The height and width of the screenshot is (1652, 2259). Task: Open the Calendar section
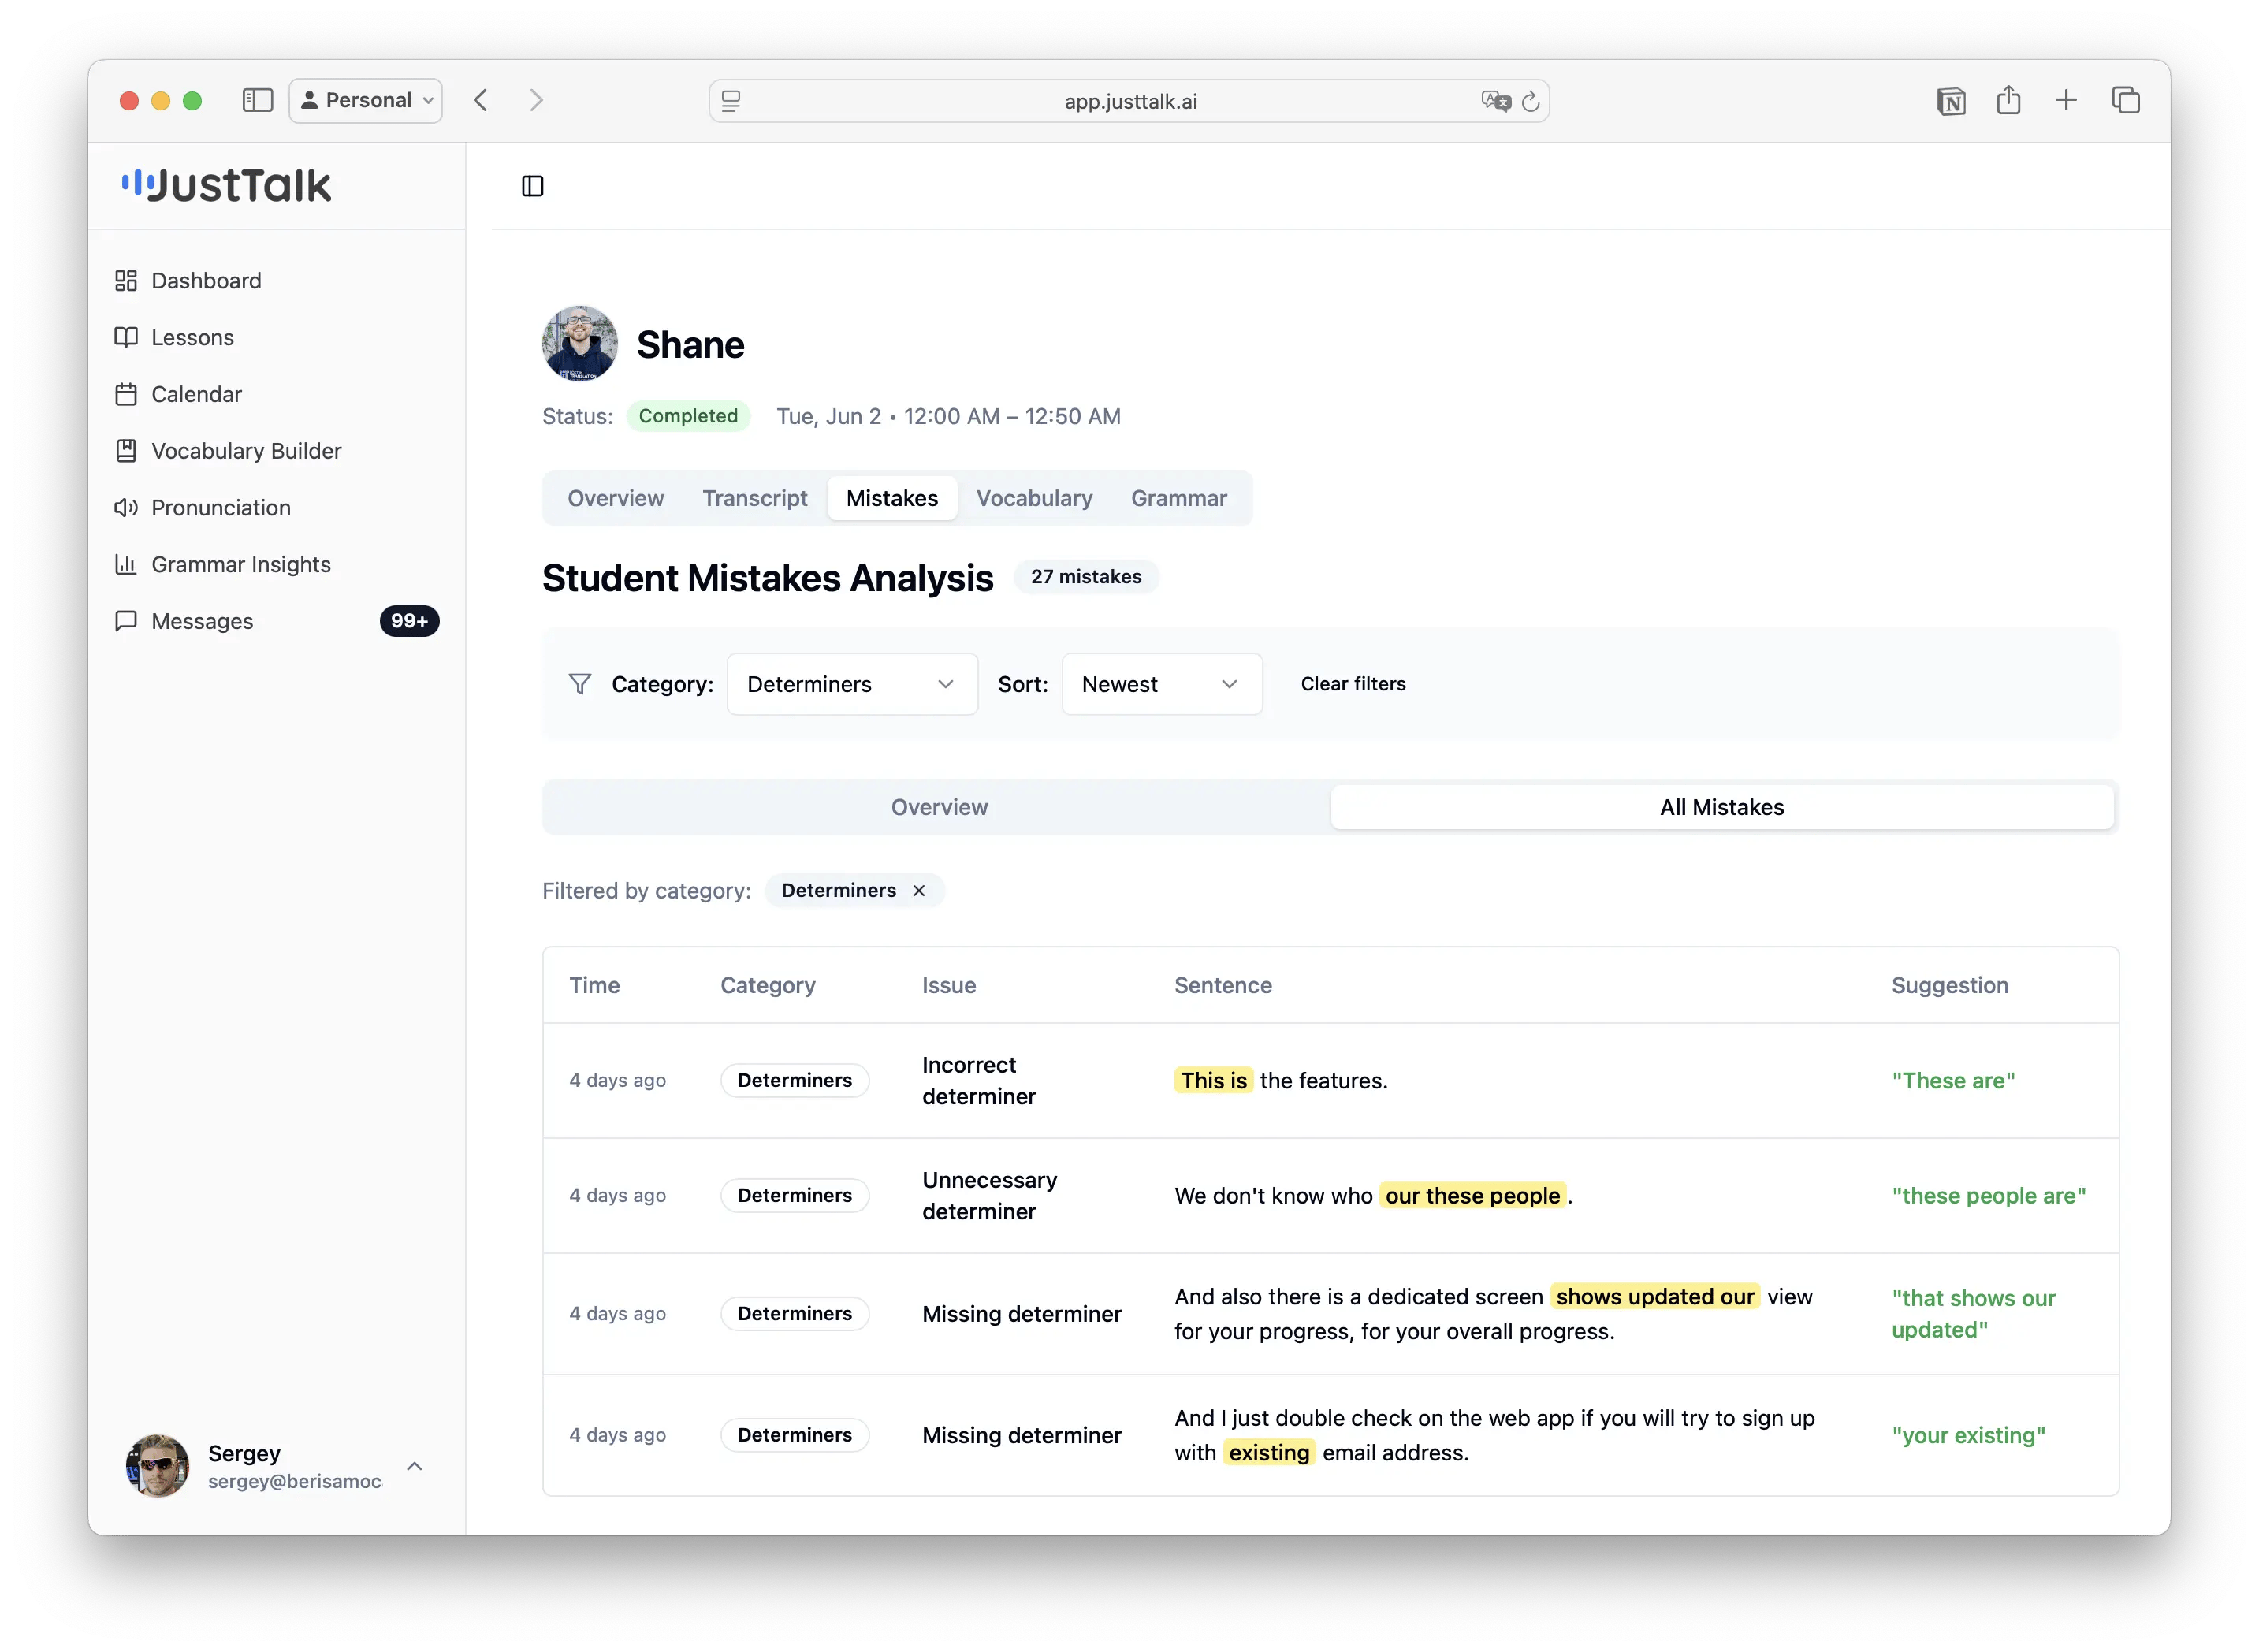coord(178,394)
